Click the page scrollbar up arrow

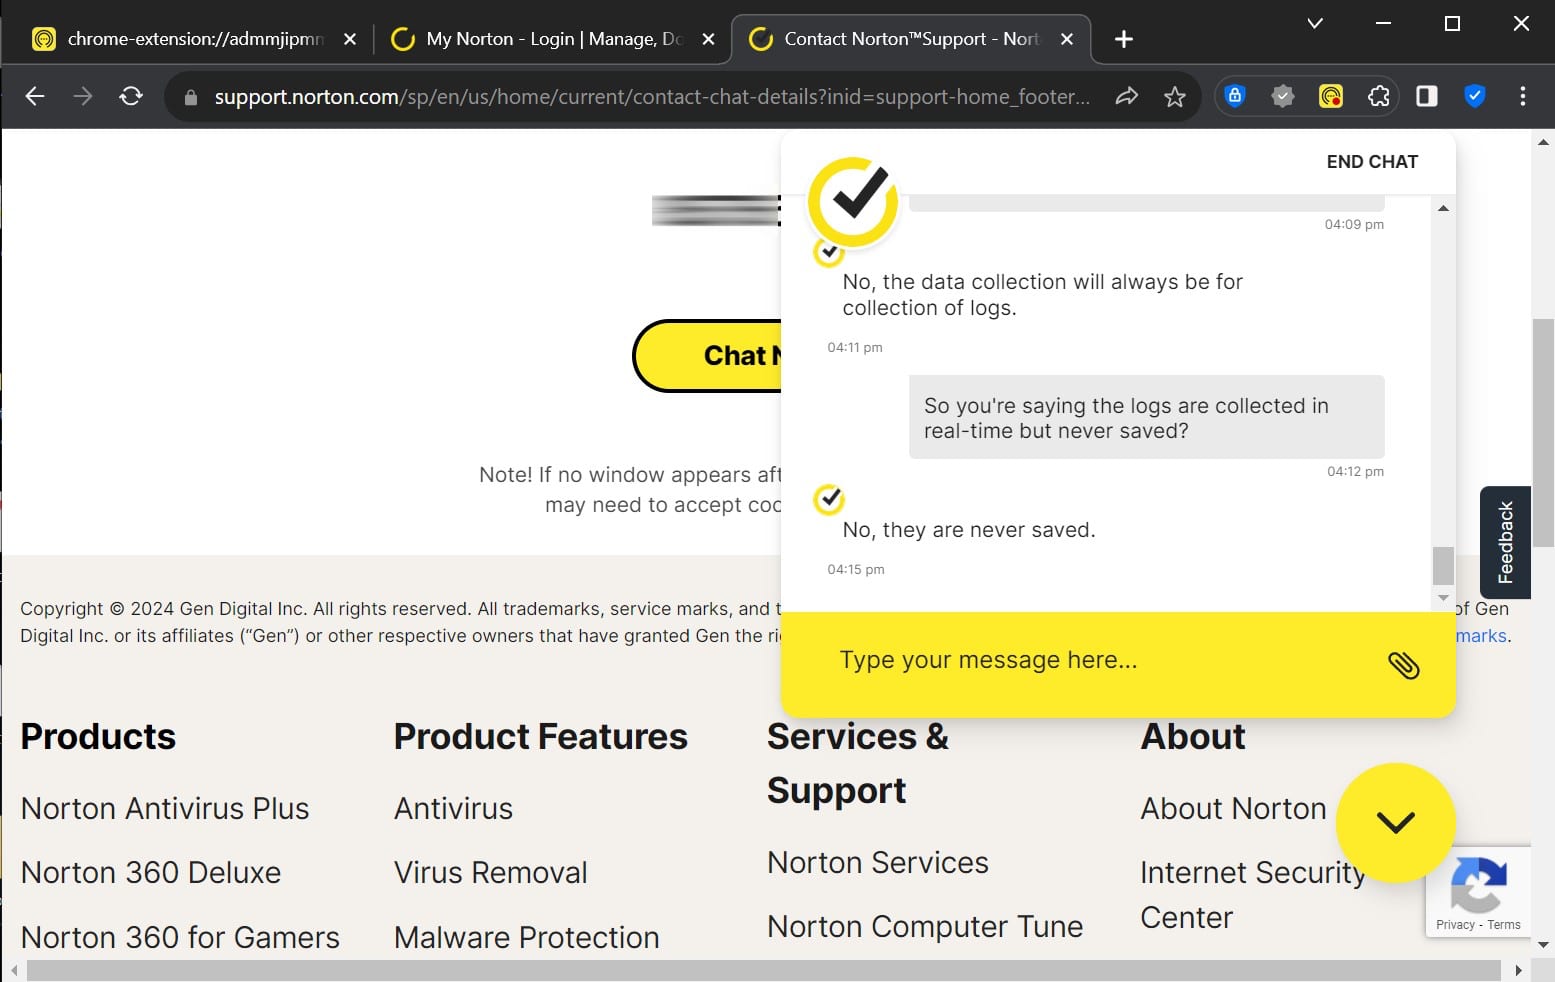pyautogui.click(x=1544, y=142)
